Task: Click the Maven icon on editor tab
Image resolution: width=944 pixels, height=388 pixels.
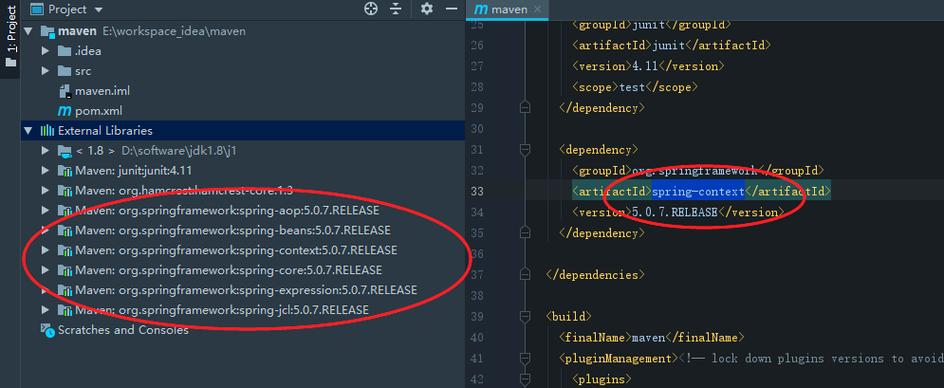Action: 480,9
